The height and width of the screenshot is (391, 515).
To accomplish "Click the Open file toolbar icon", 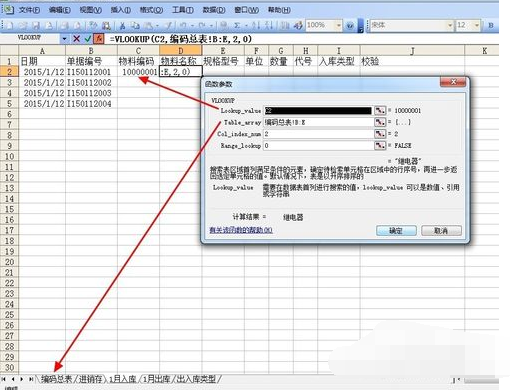I will [22, 25].
